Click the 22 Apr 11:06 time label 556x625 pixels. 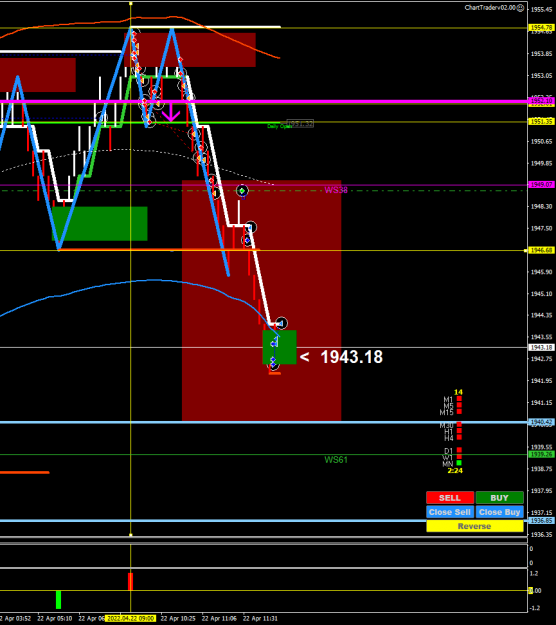(219, 618)
